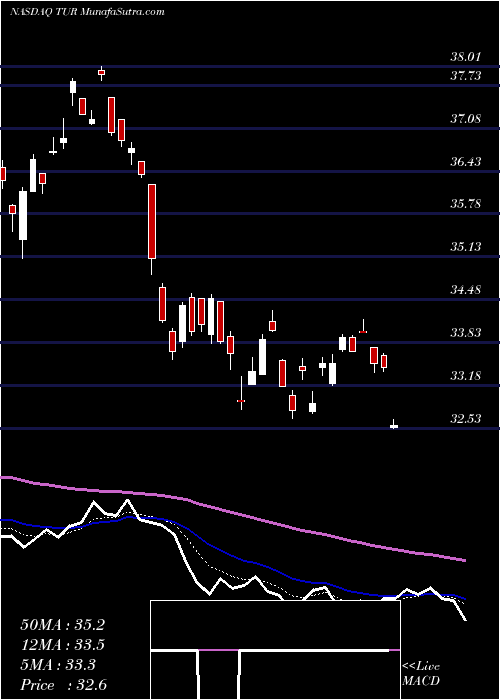Screen dimensions: 500x700
Task: Click the 33.18 price level label
Action: pos(465,376)
